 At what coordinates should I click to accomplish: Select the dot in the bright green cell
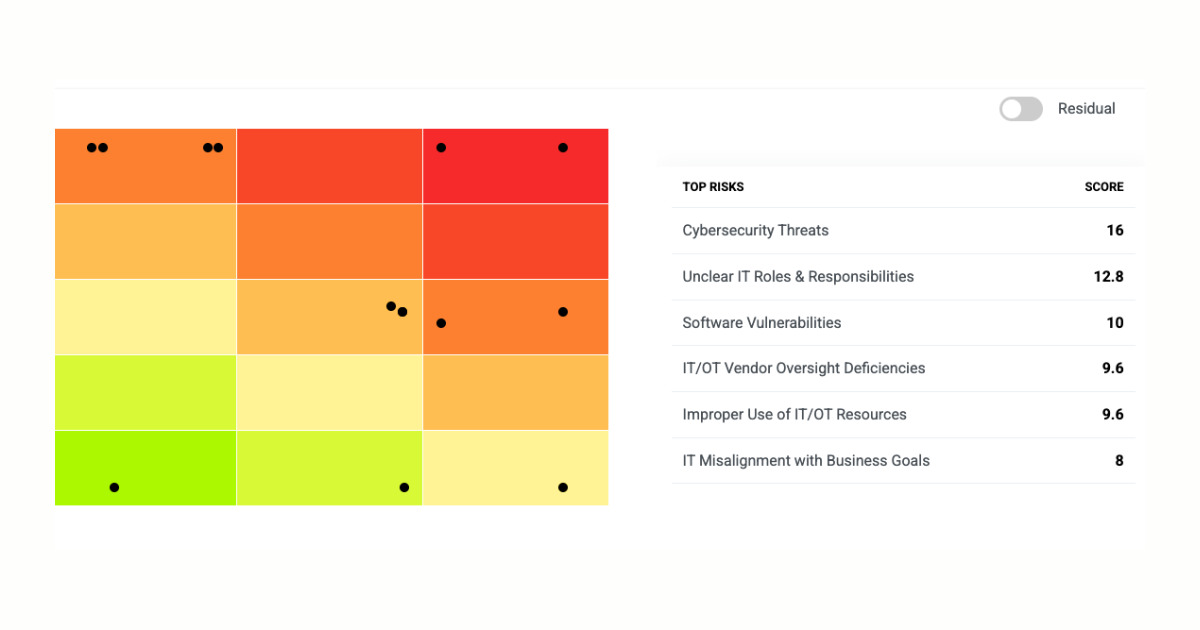click(114, 488)
